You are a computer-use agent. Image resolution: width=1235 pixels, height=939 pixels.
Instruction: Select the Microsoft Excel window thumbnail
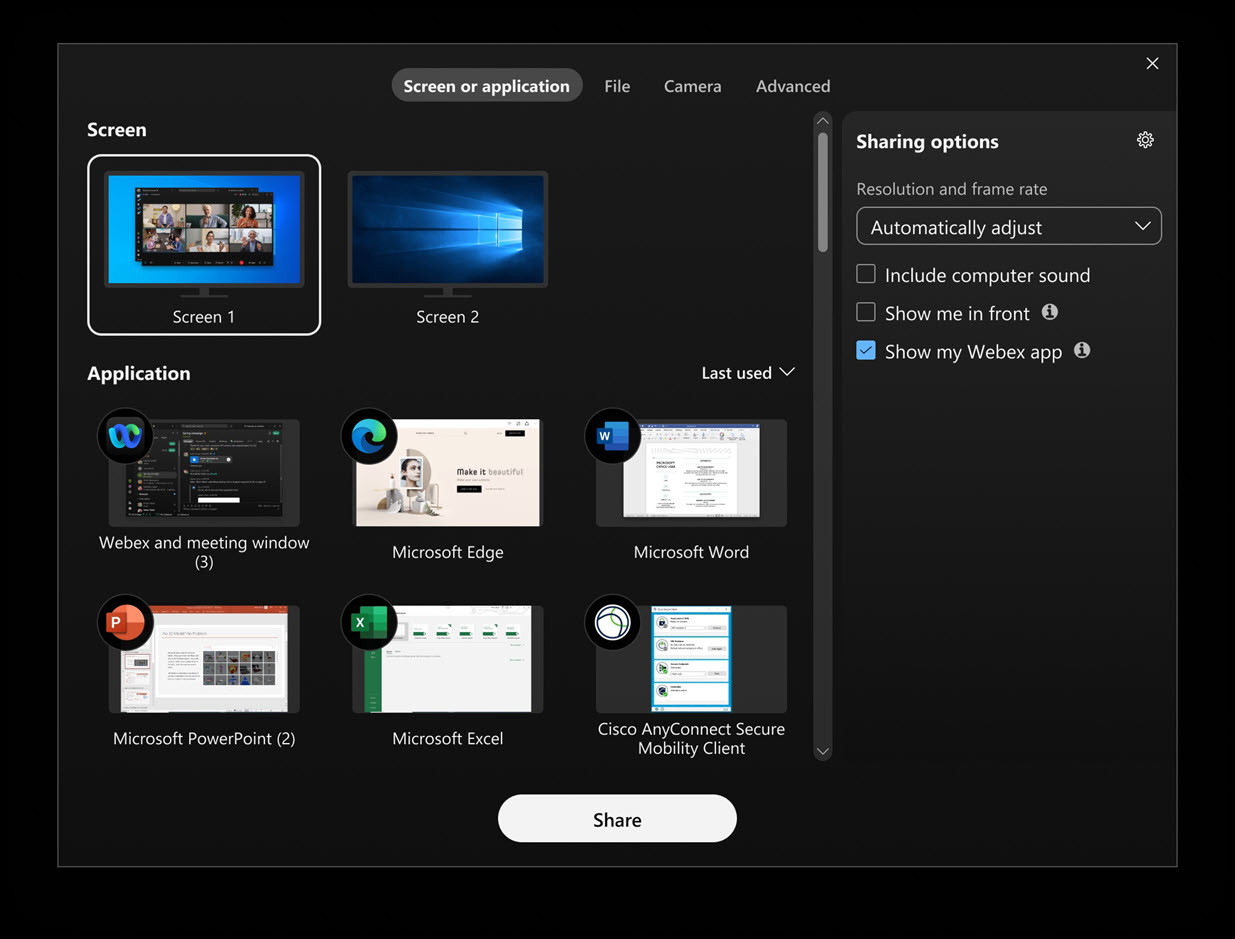pos(448,659)
